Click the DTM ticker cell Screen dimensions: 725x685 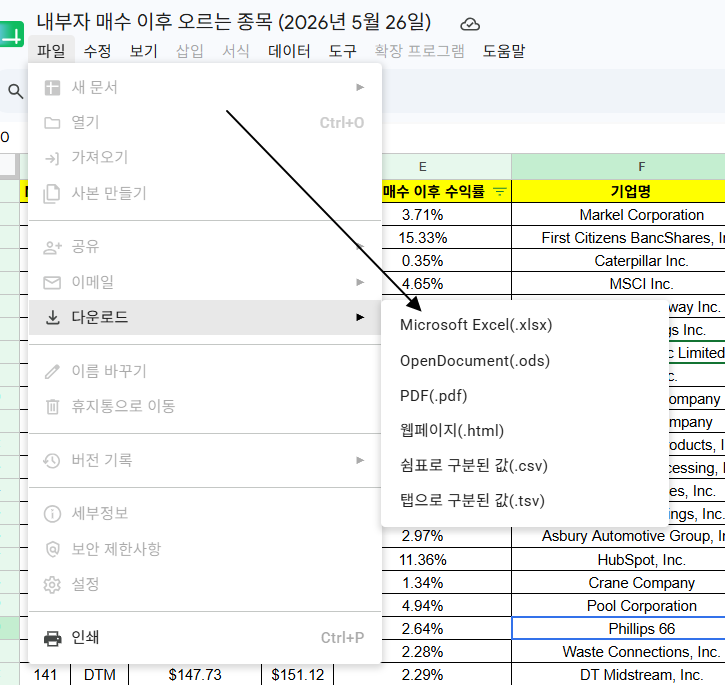point(99,675)
